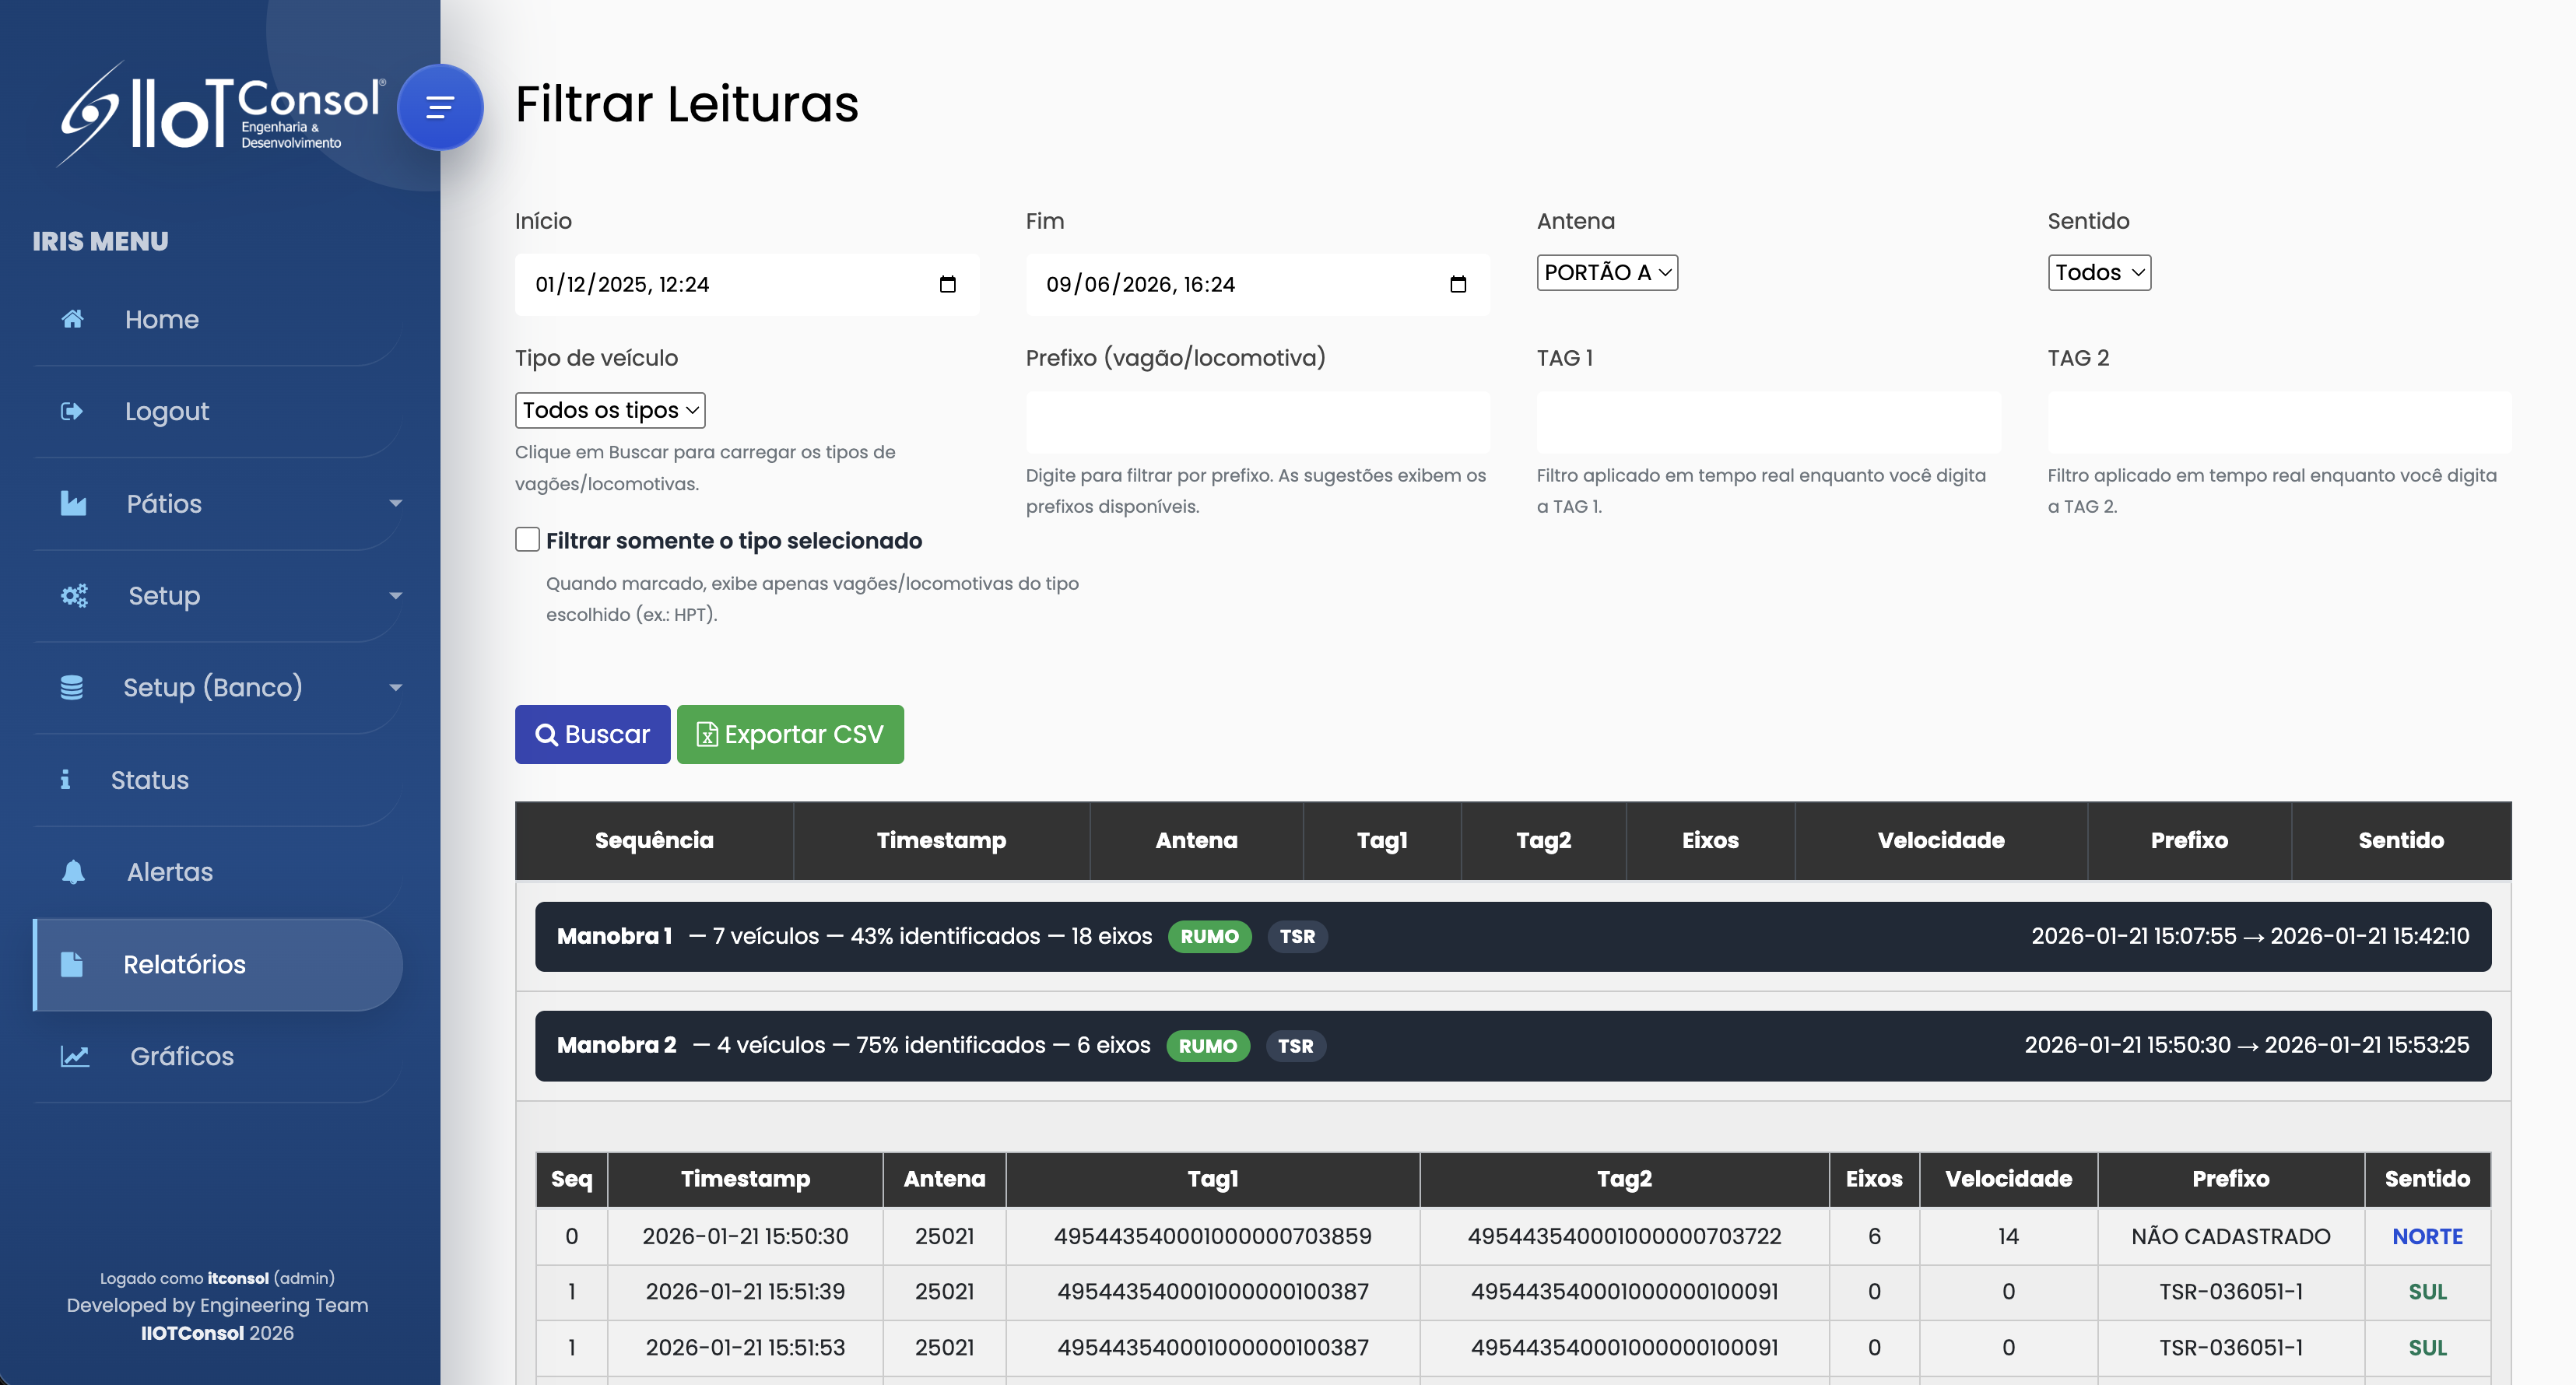Click the Fim date value 09/06/2026, 16:24
This screenshot has height=1385, width=2576.
click(1140, 284)
